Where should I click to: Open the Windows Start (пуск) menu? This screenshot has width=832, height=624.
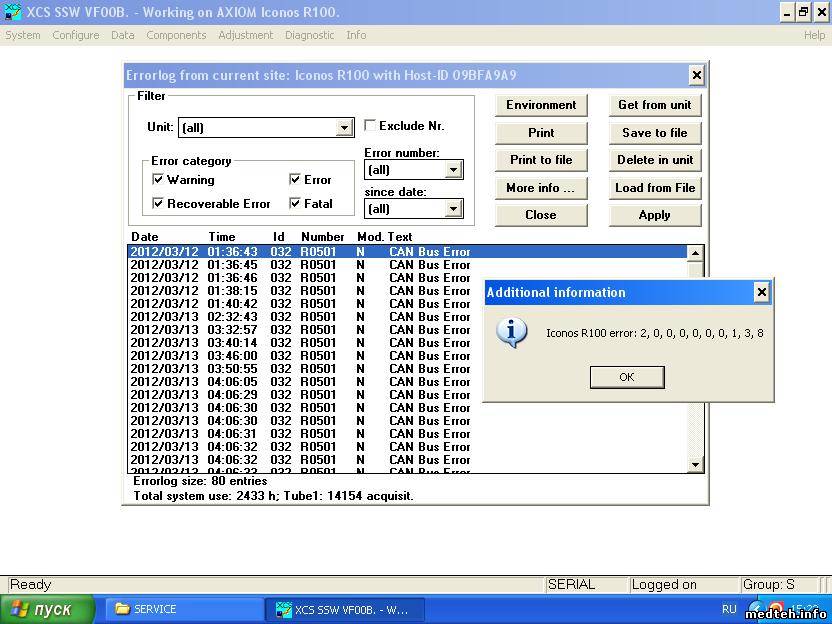[x=48, y=609]
